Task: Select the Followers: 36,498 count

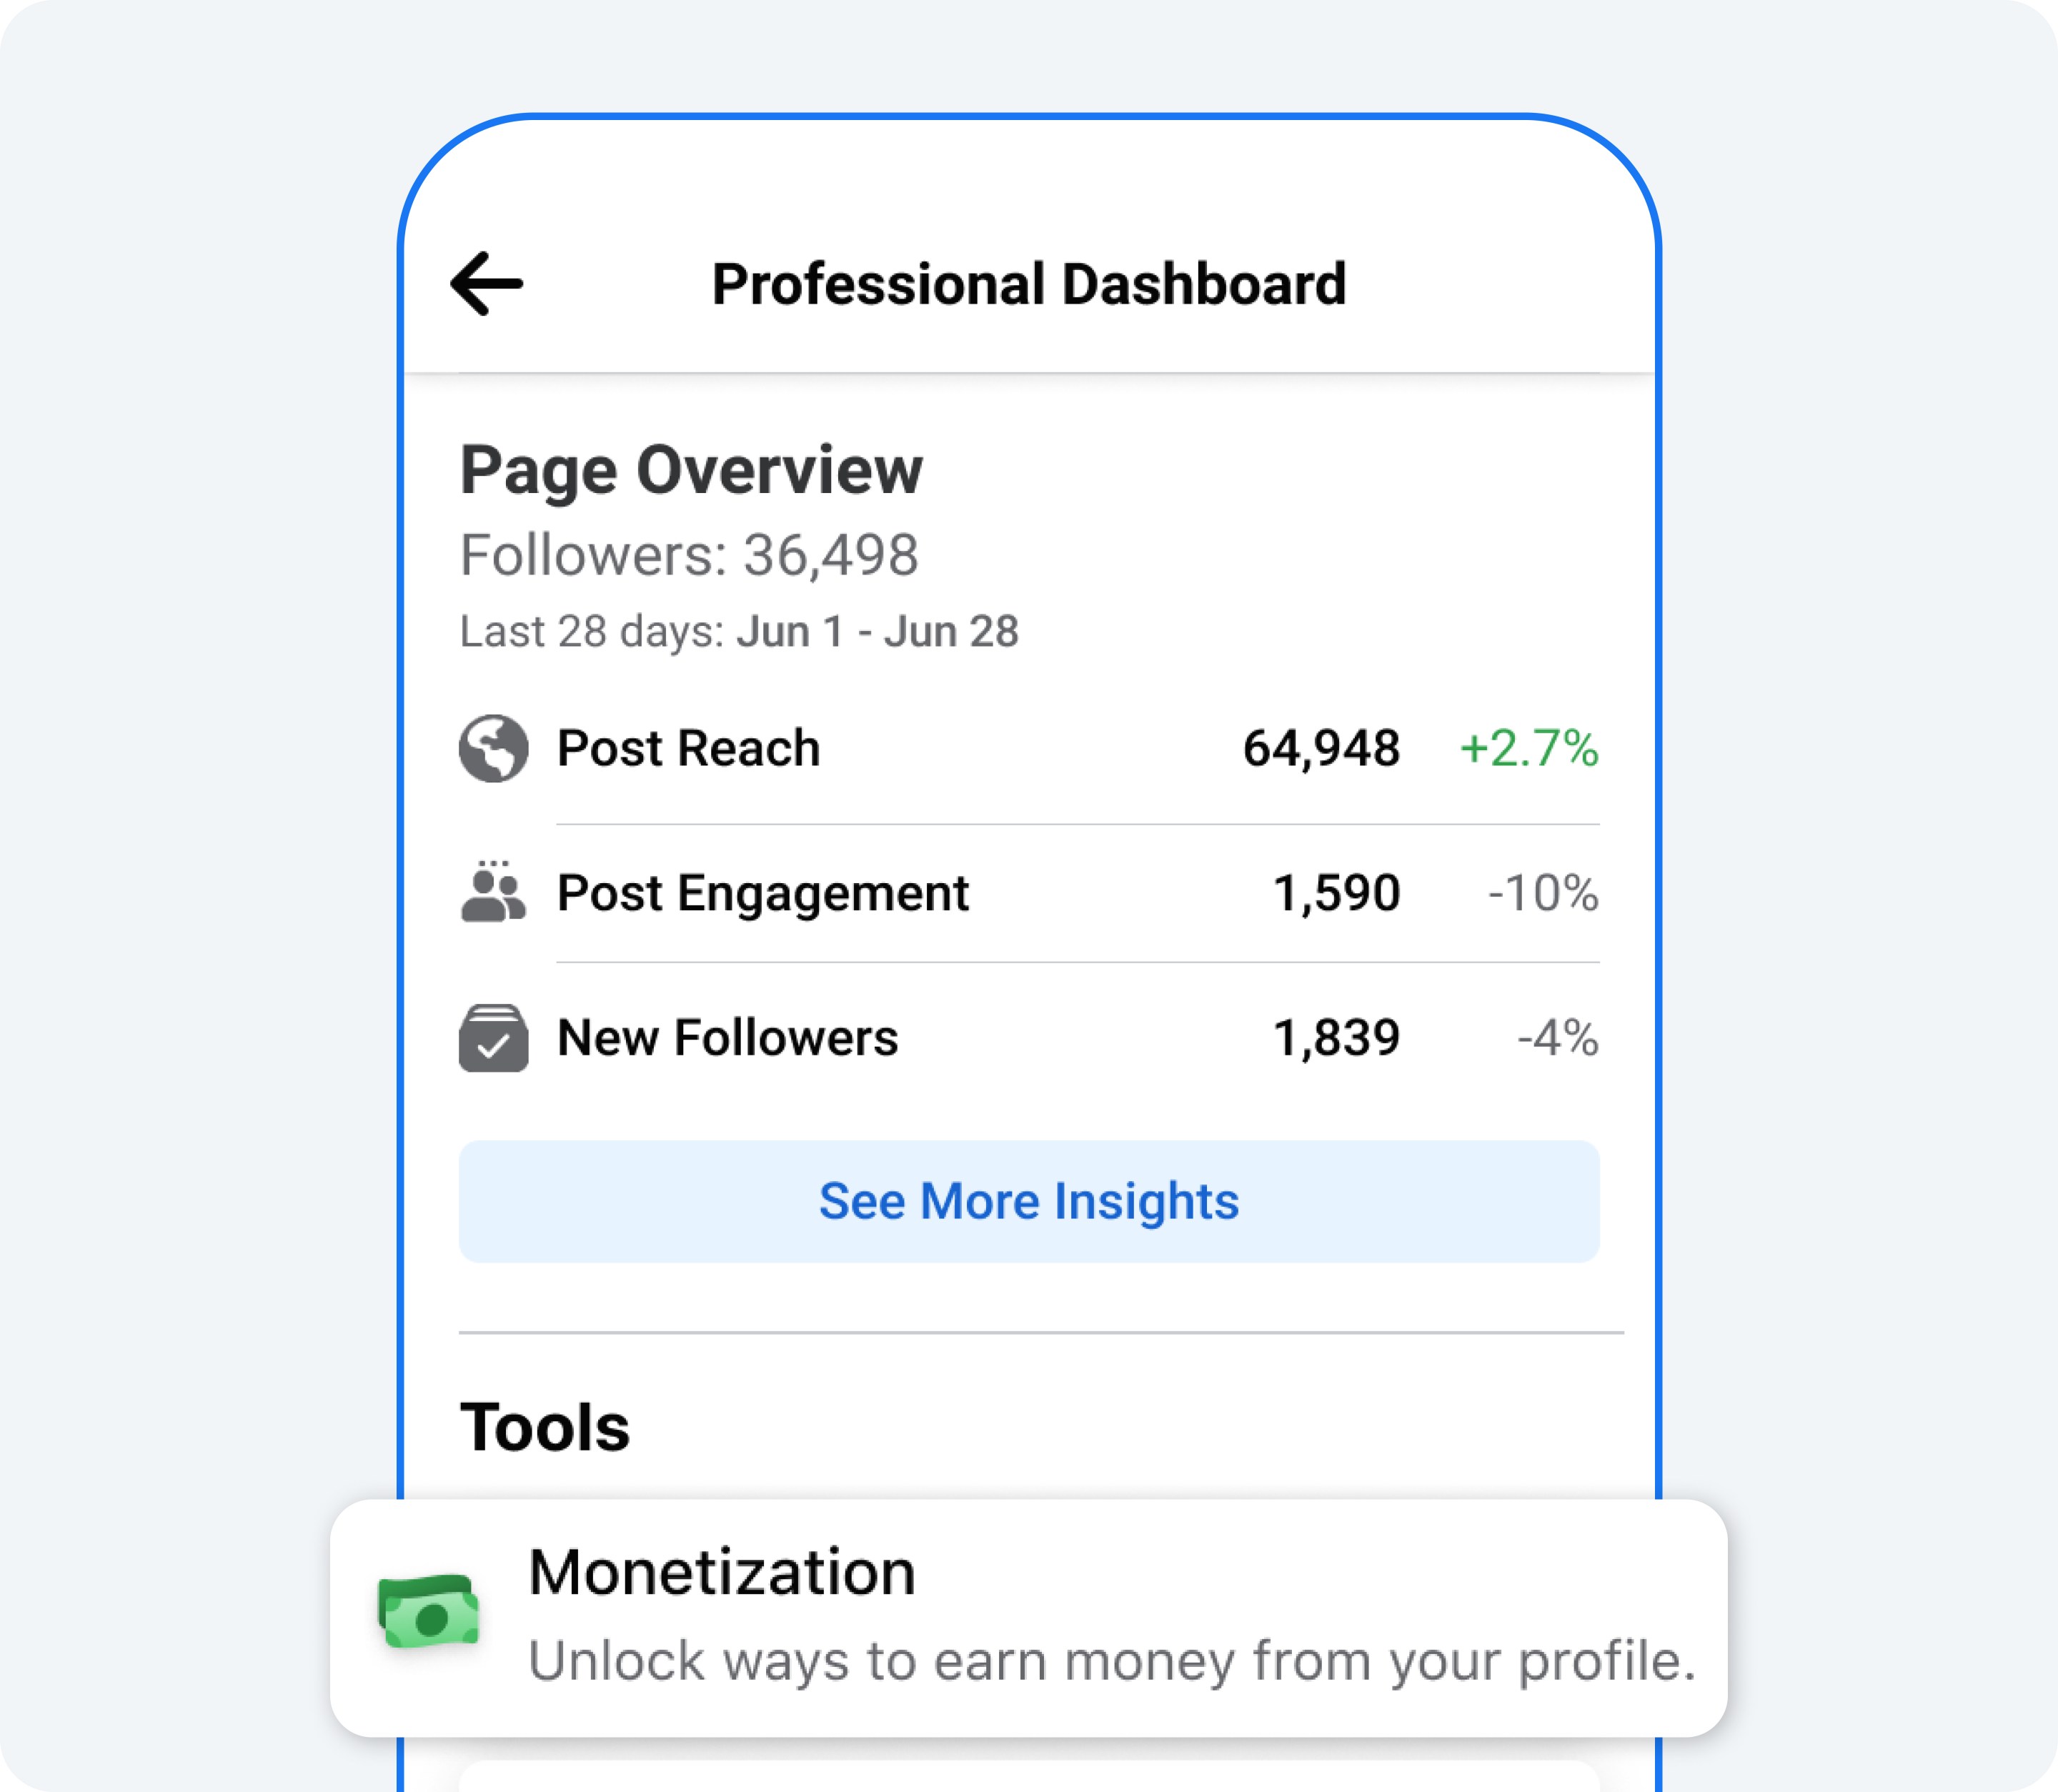Action: [688, 555]
